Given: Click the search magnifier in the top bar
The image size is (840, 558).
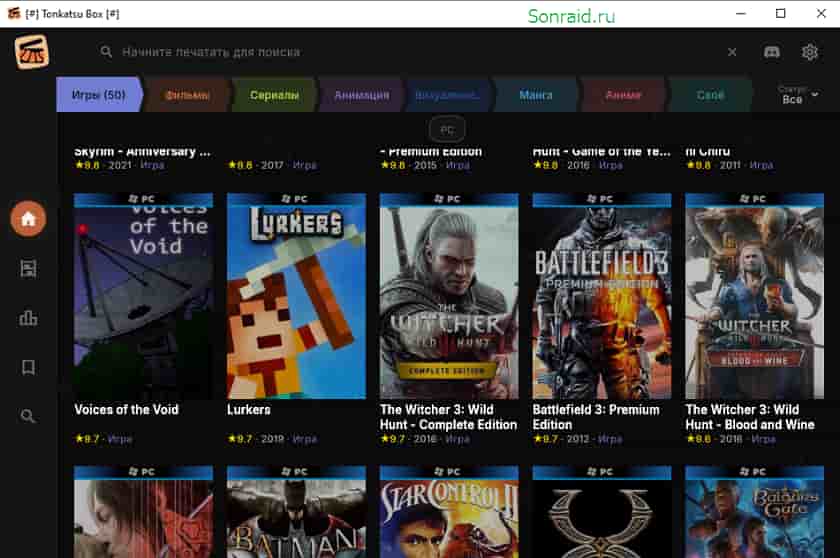Looking at the screenshot, I should click(x=106, y=52).
